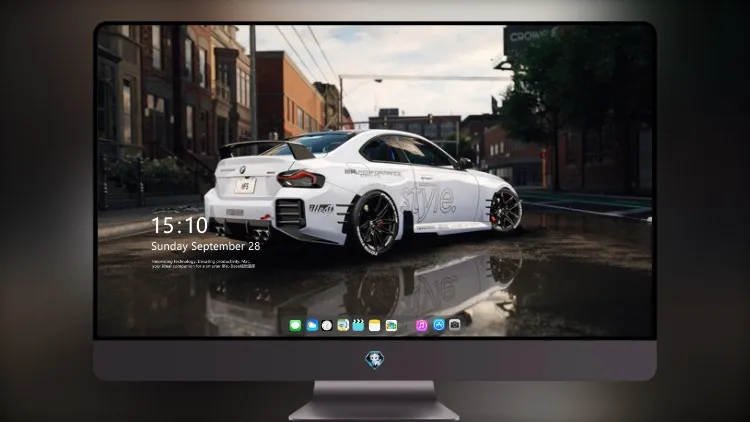Viewport: 750px width, 422px height.
Task: Click the small tagline text under the date
Action: 203,264
